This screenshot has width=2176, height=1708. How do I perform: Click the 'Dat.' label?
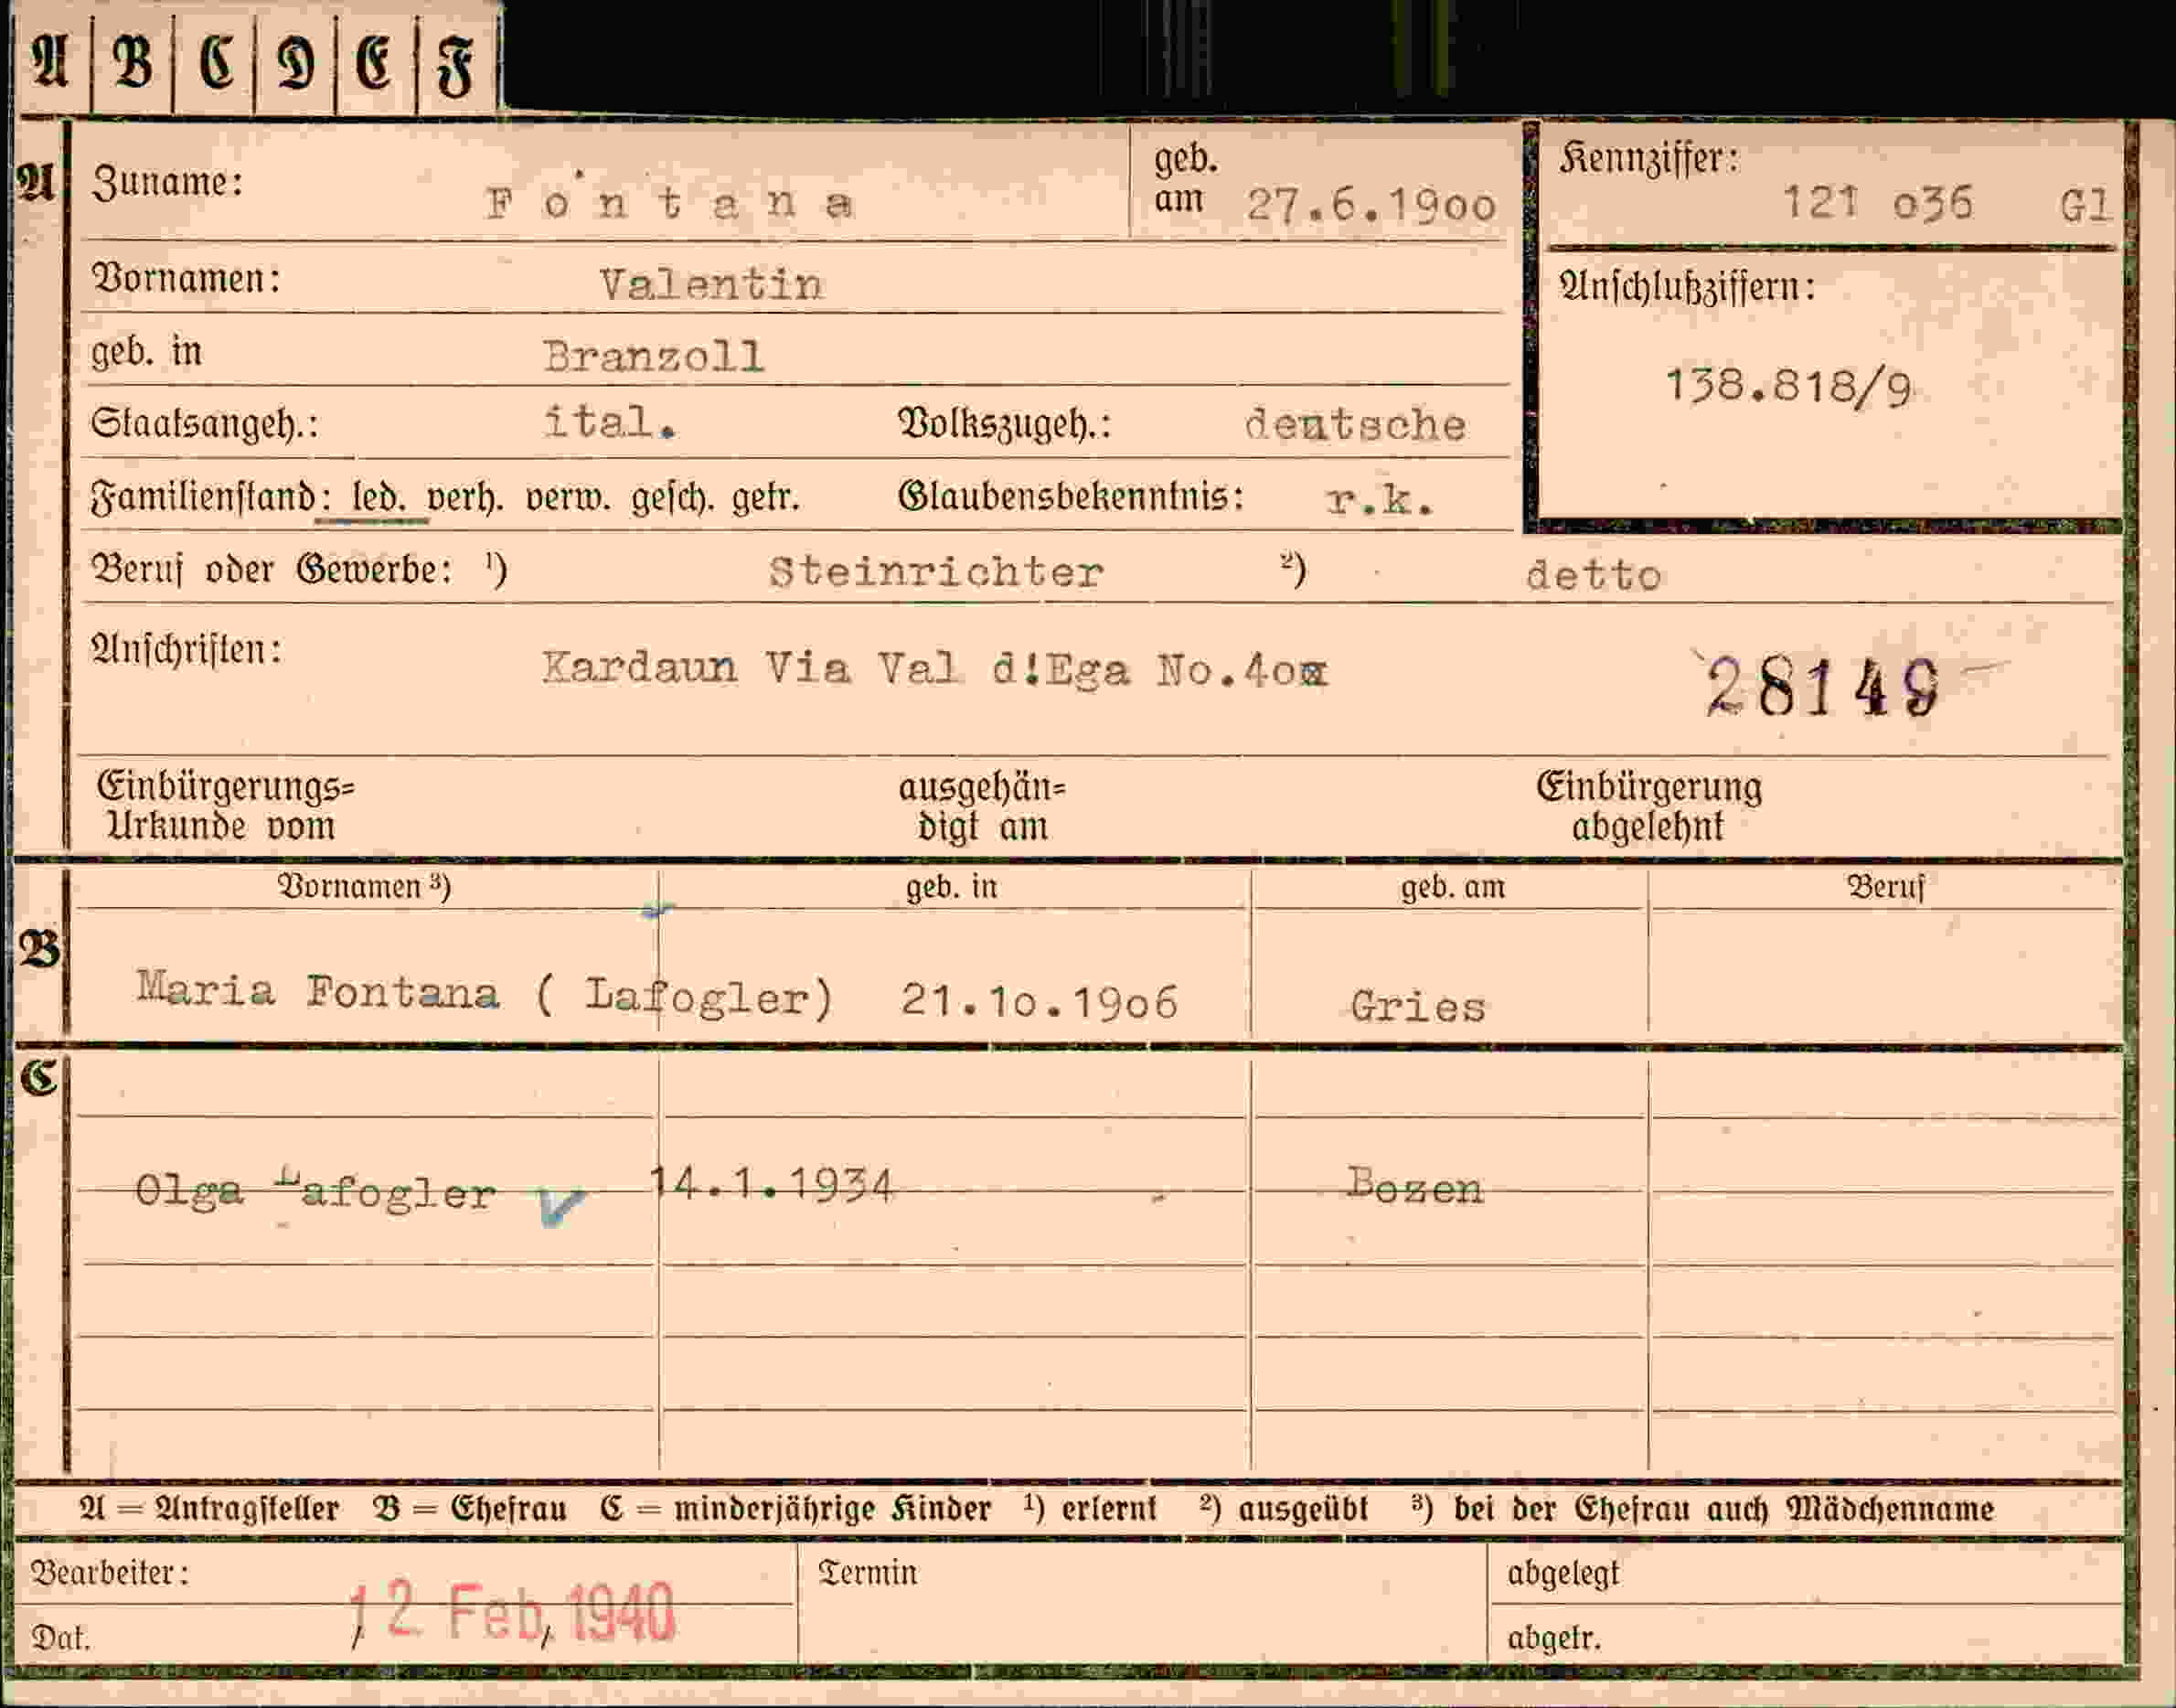(61, 1638)
